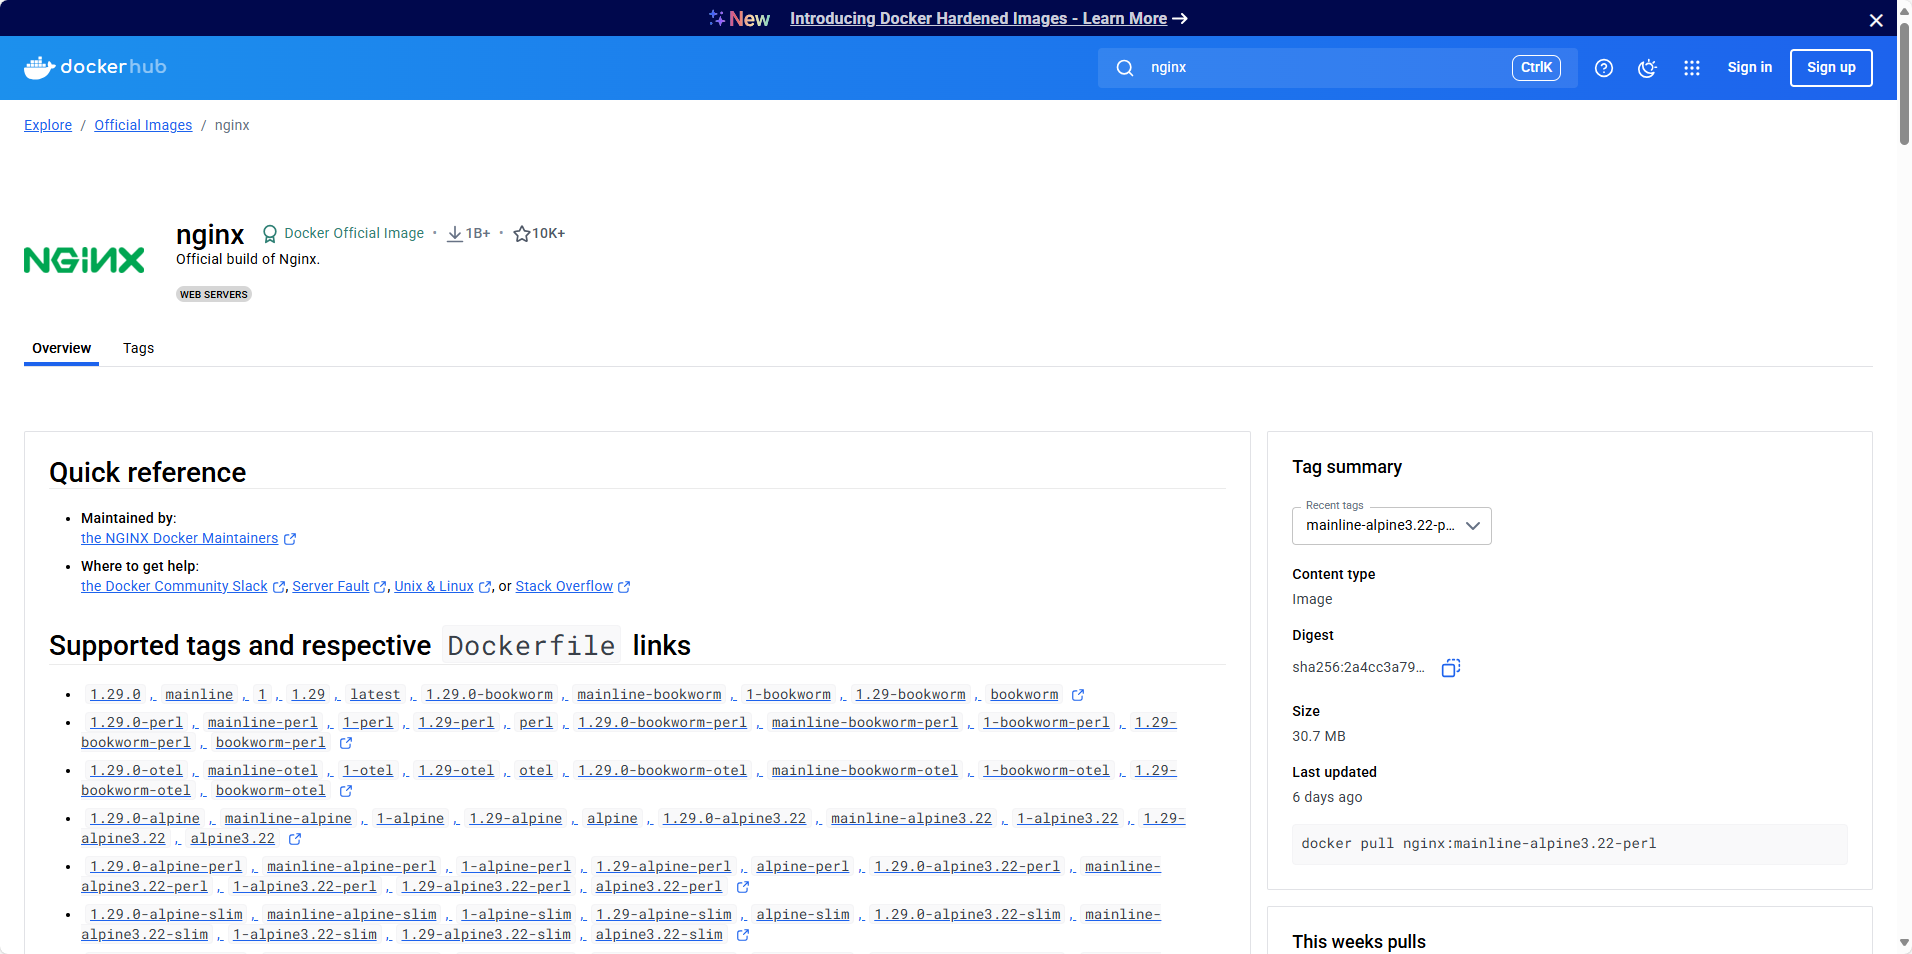Click the docker pull command text
The image size is (1912, 954).
(1478, 844)
